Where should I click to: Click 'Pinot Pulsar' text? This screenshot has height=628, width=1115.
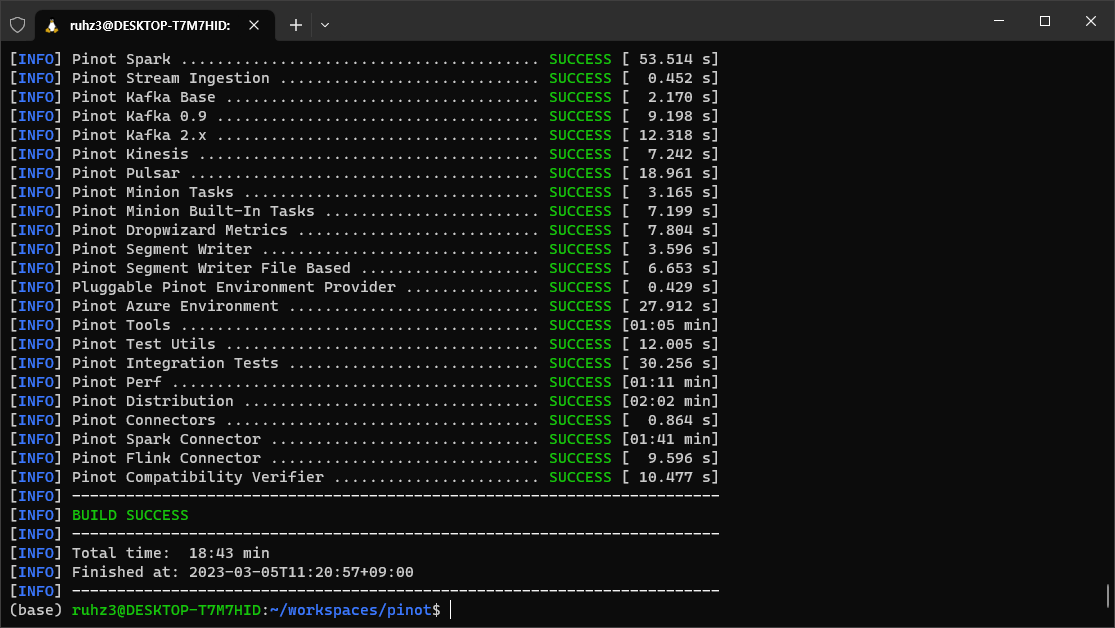(126, 174)
